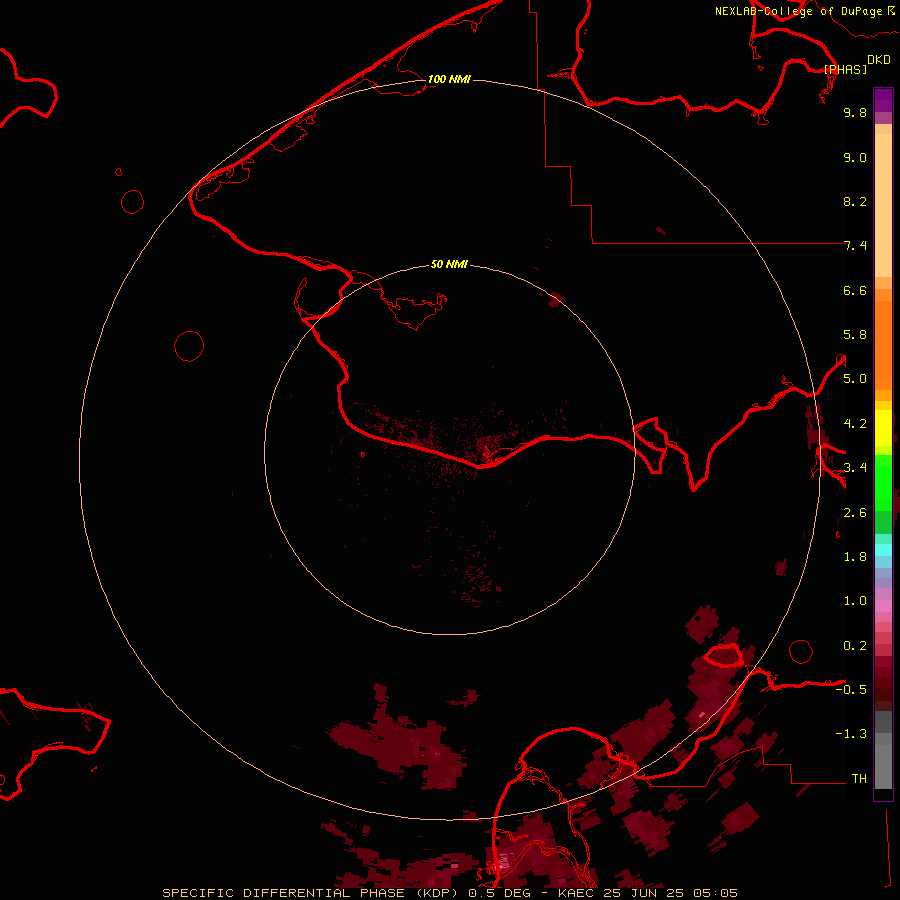Click the 'SPECIFIC DIFFERENTIAL PHASE (KDP)' product title
This screenshot has width=900, height=900.
pos(312,893)
